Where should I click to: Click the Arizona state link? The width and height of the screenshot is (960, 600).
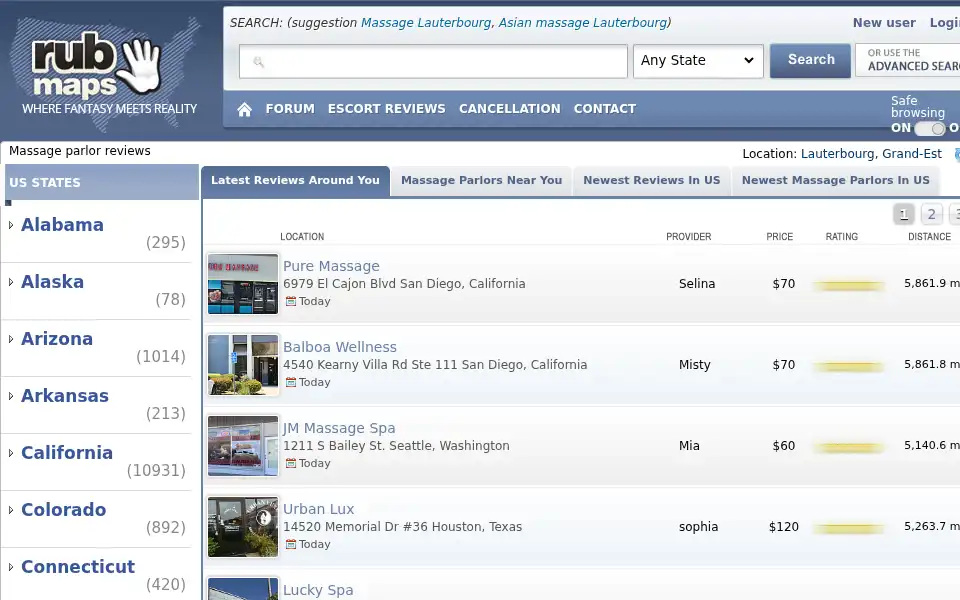[57, 339]
